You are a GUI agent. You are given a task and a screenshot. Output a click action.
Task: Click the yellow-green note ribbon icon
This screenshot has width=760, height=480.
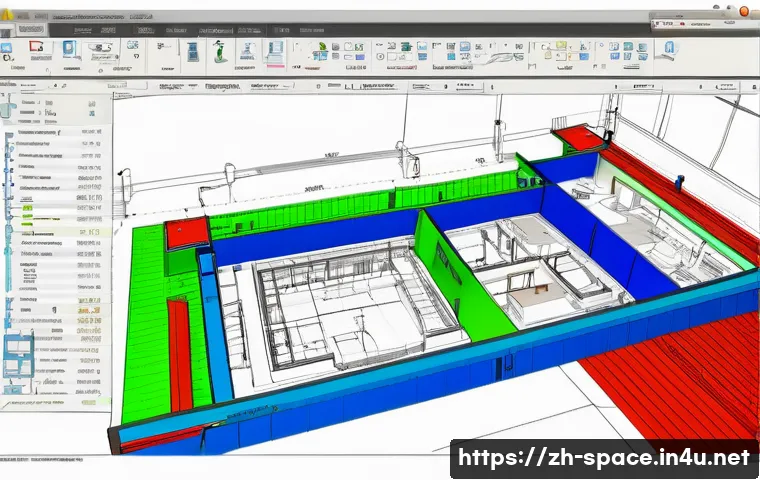[x=561, y=46]
